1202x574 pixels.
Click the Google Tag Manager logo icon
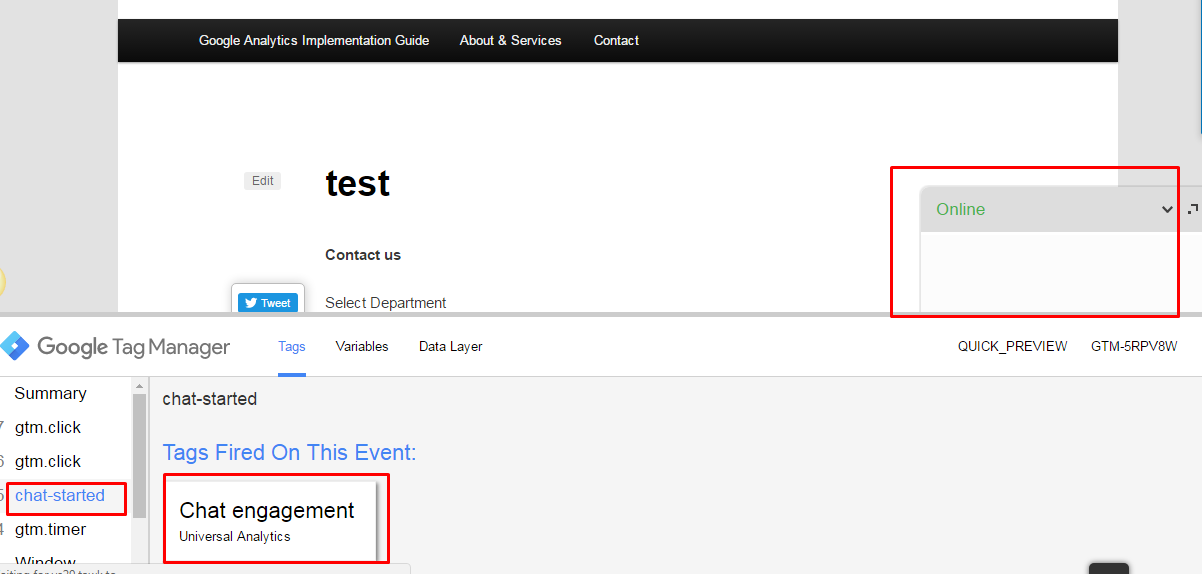pos(15,346)
